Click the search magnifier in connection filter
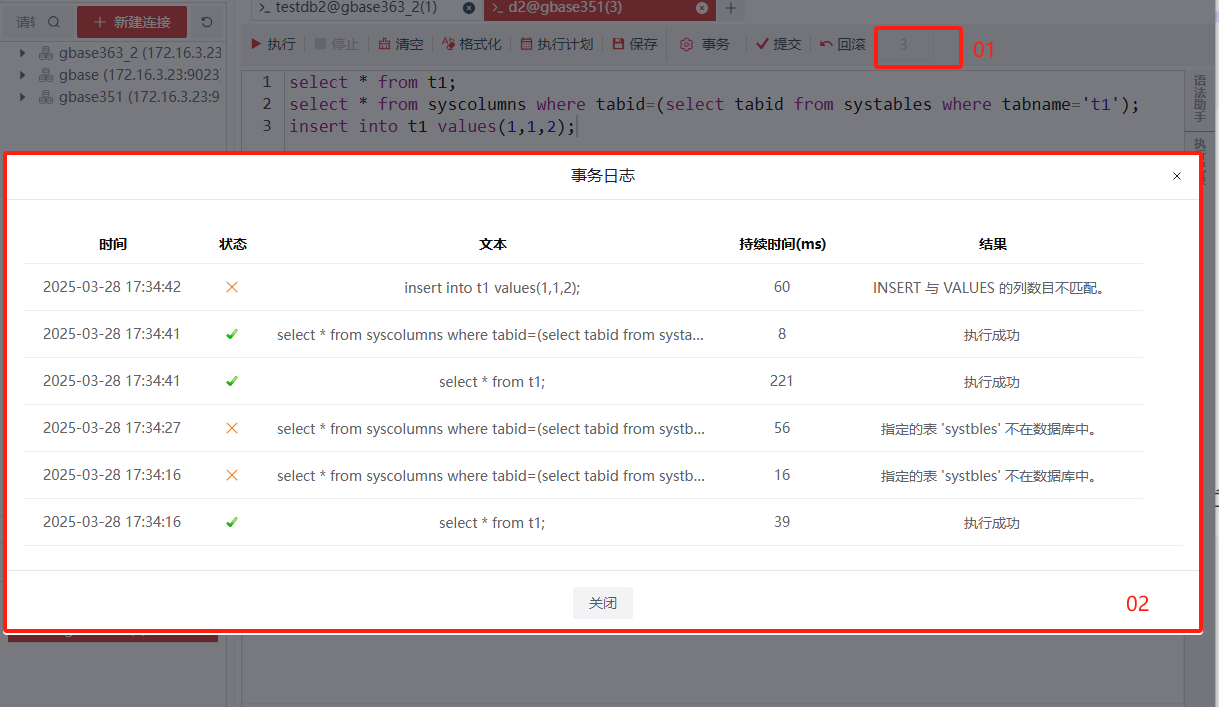The image size is (1219, 707). tap(54, 22)
